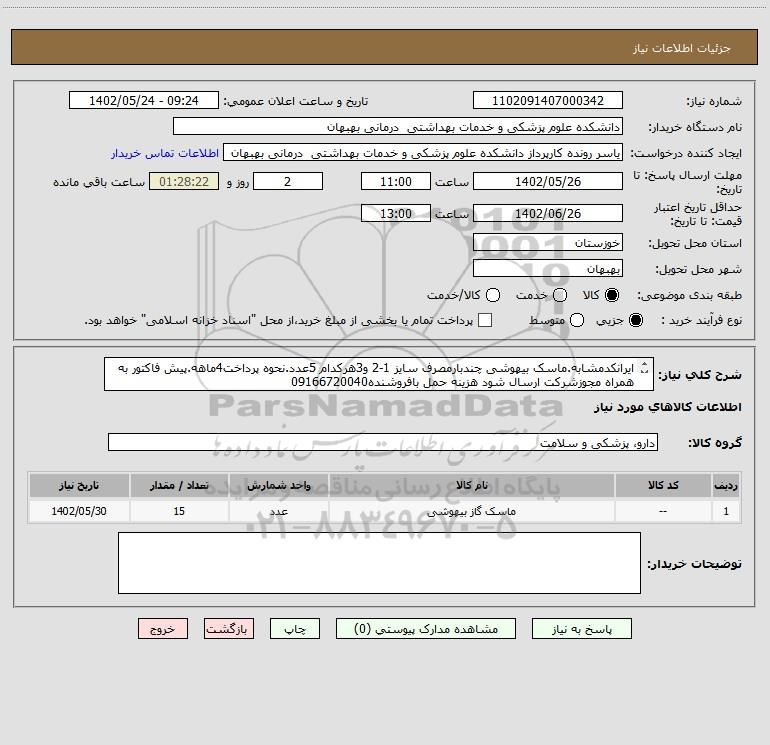
Task: Click the row number cell 1
Action: coord(726,511)
